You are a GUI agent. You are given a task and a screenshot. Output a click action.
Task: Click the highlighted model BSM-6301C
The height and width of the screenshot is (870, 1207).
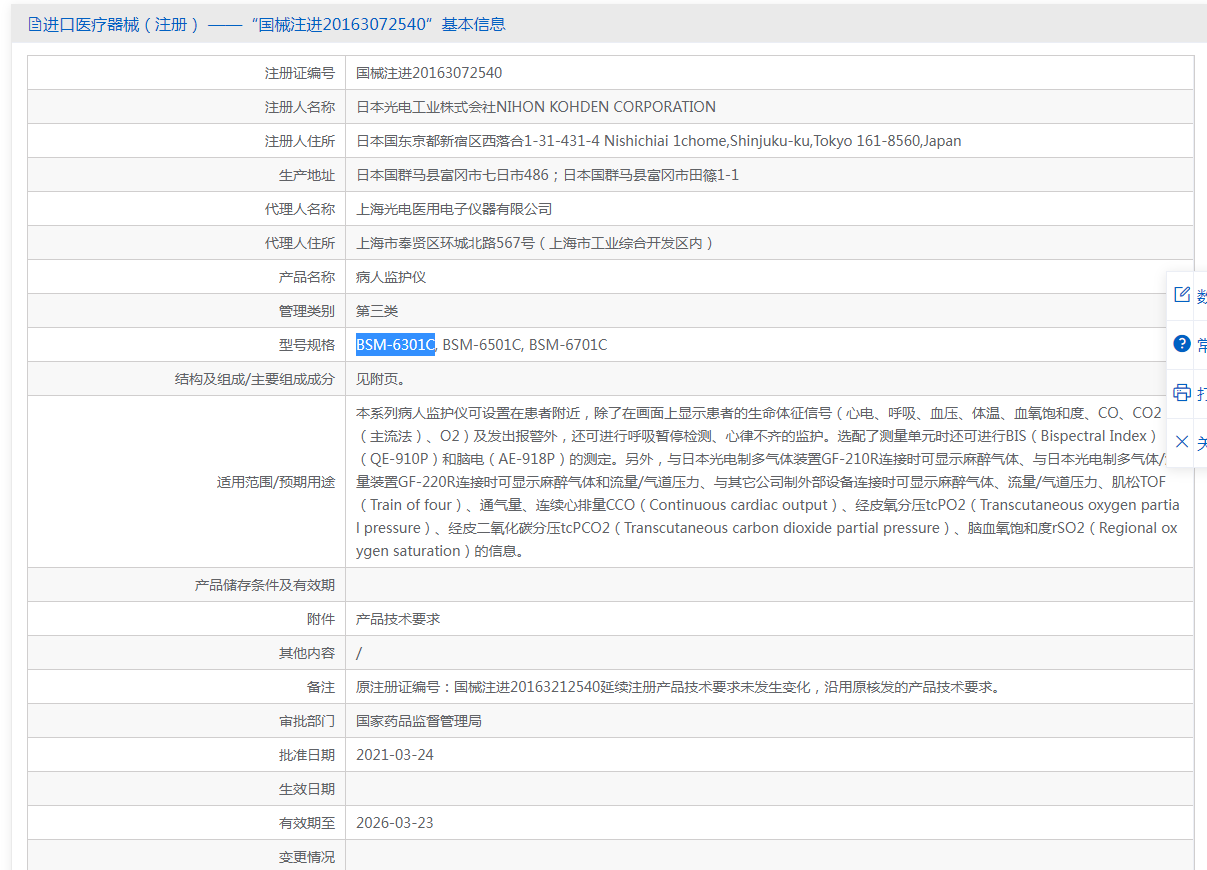[395, 345]
